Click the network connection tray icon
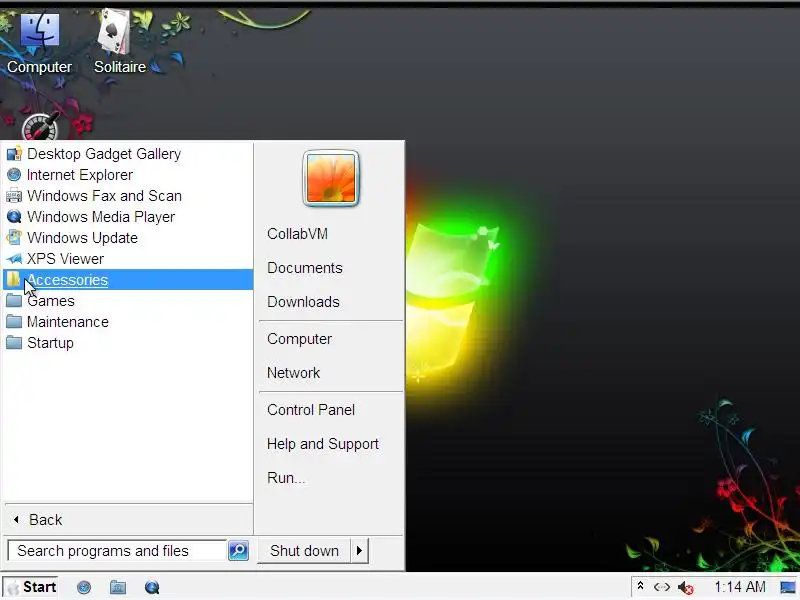 click(662, 587)
